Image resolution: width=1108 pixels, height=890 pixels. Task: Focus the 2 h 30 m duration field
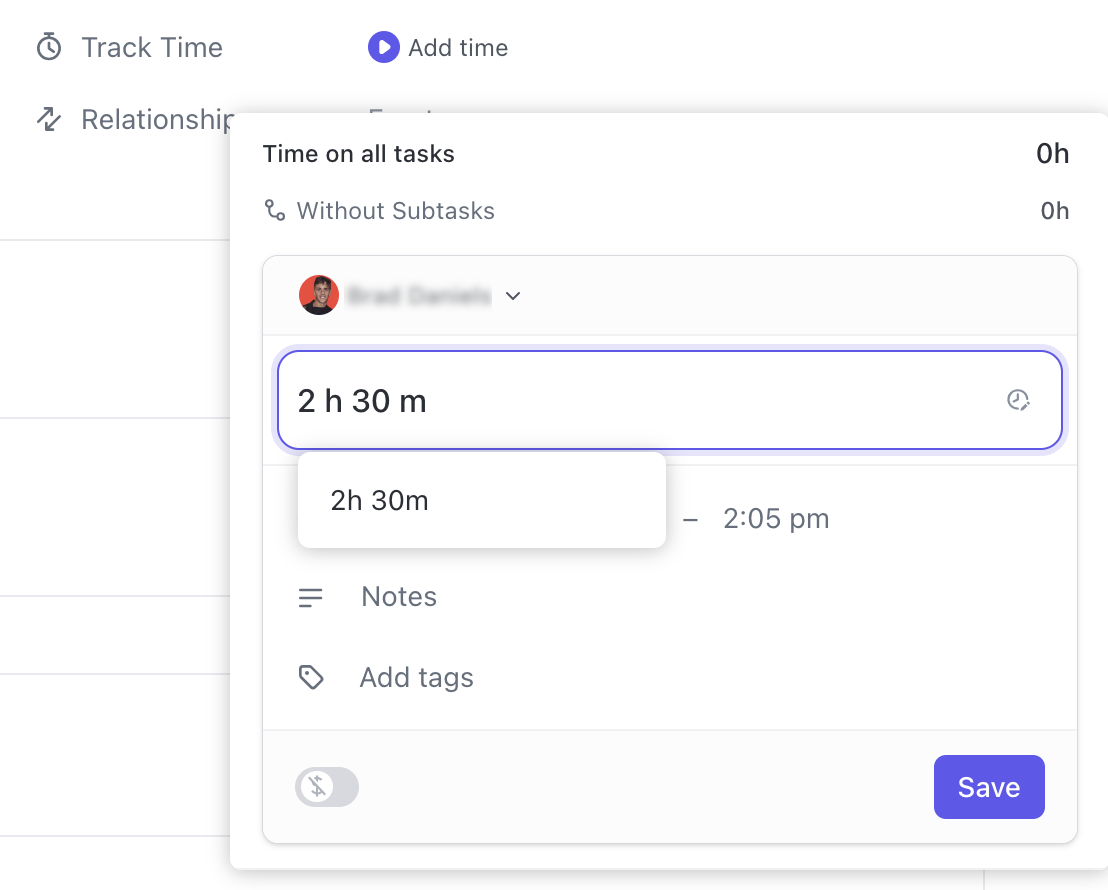[x=640, y=401]
